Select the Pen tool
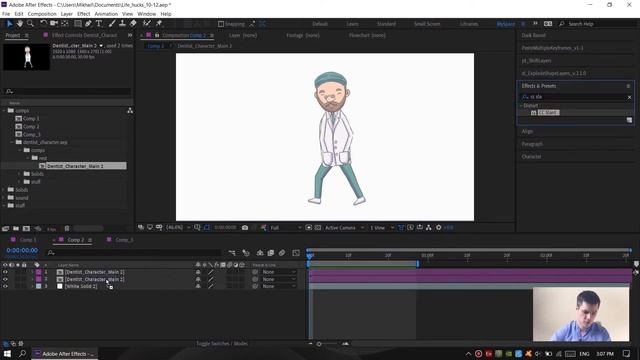The image size is (640, 360). tap(88, 24)
